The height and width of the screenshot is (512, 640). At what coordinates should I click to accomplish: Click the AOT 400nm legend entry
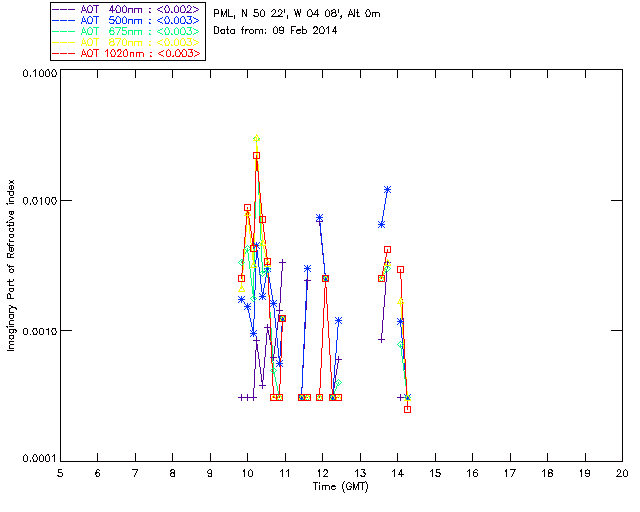coord(126,9)
